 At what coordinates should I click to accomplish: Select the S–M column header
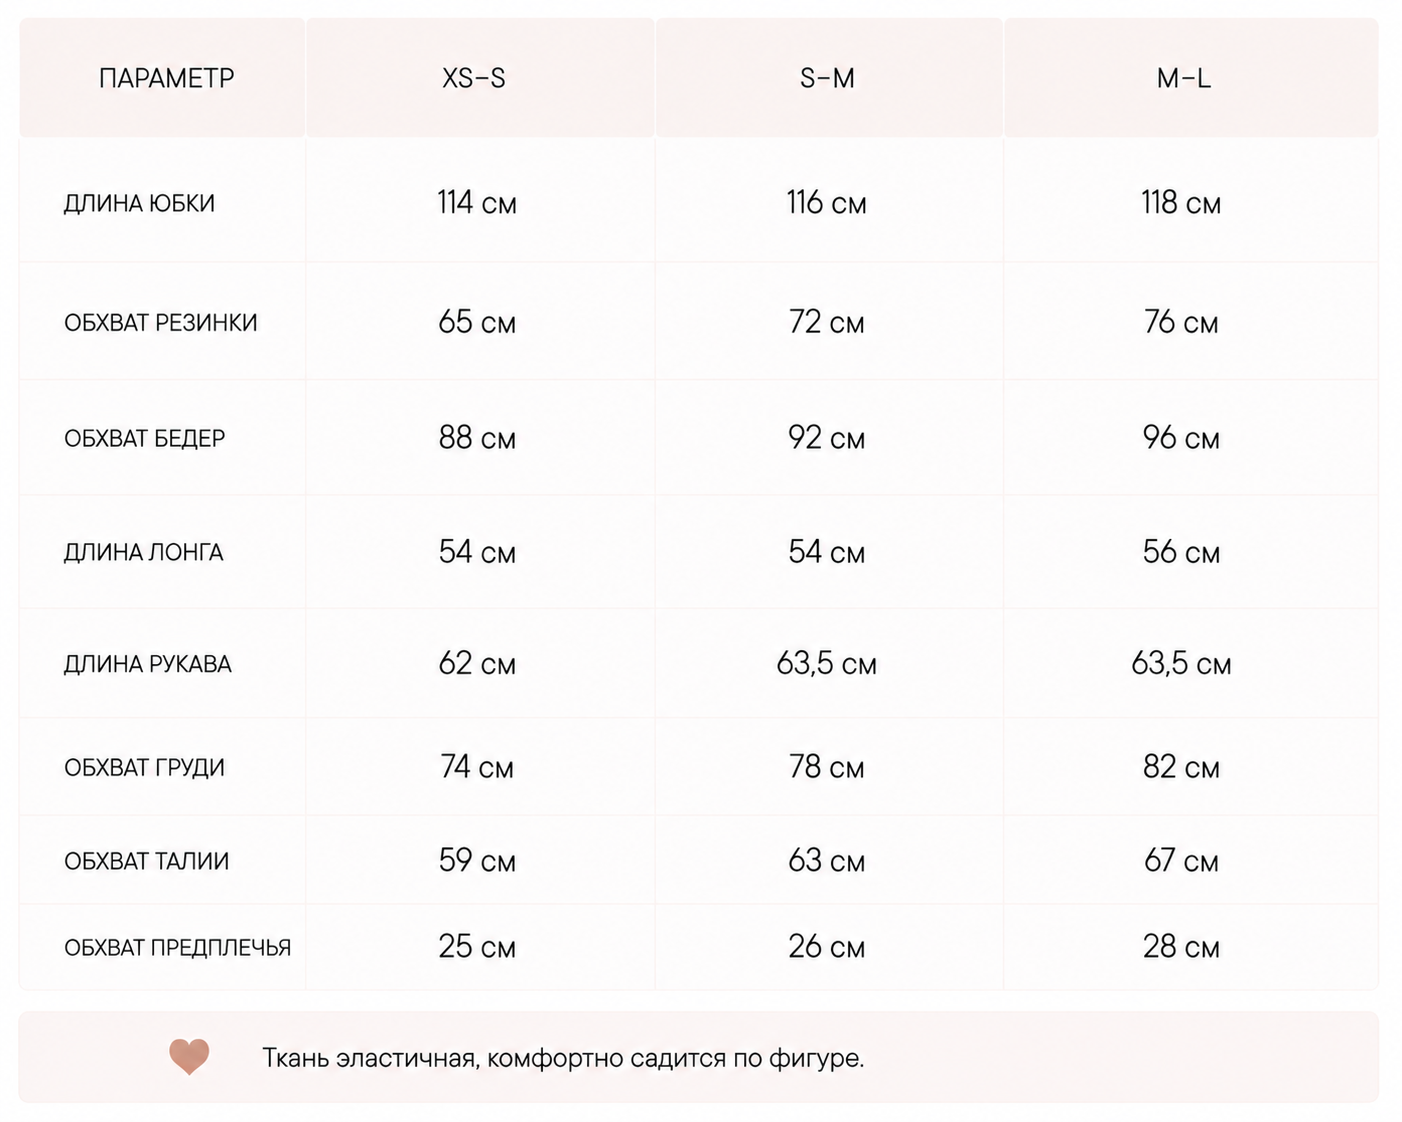(x=827, y=78)
